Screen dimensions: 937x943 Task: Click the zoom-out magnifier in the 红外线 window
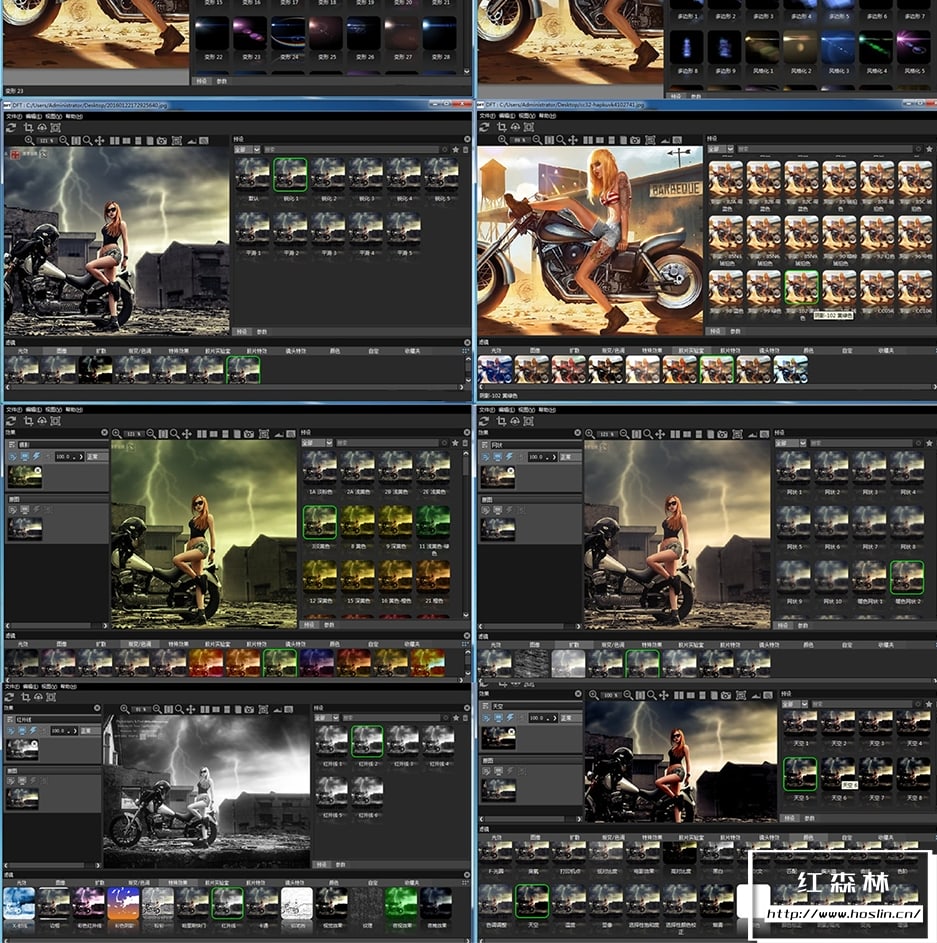pyautogui.click(x=158, y=710)
